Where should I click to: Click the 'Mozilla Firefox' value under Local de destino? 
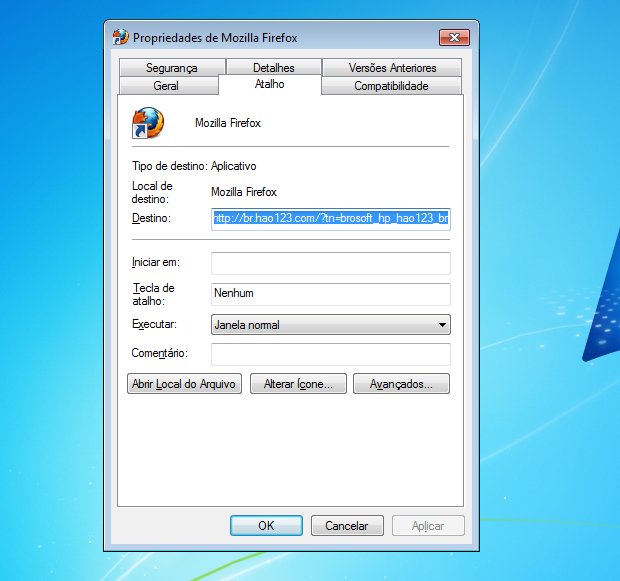244,192
